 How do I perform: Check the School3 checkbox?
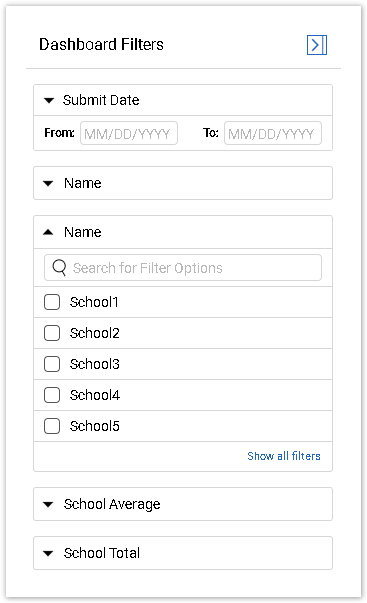point(52,364)
